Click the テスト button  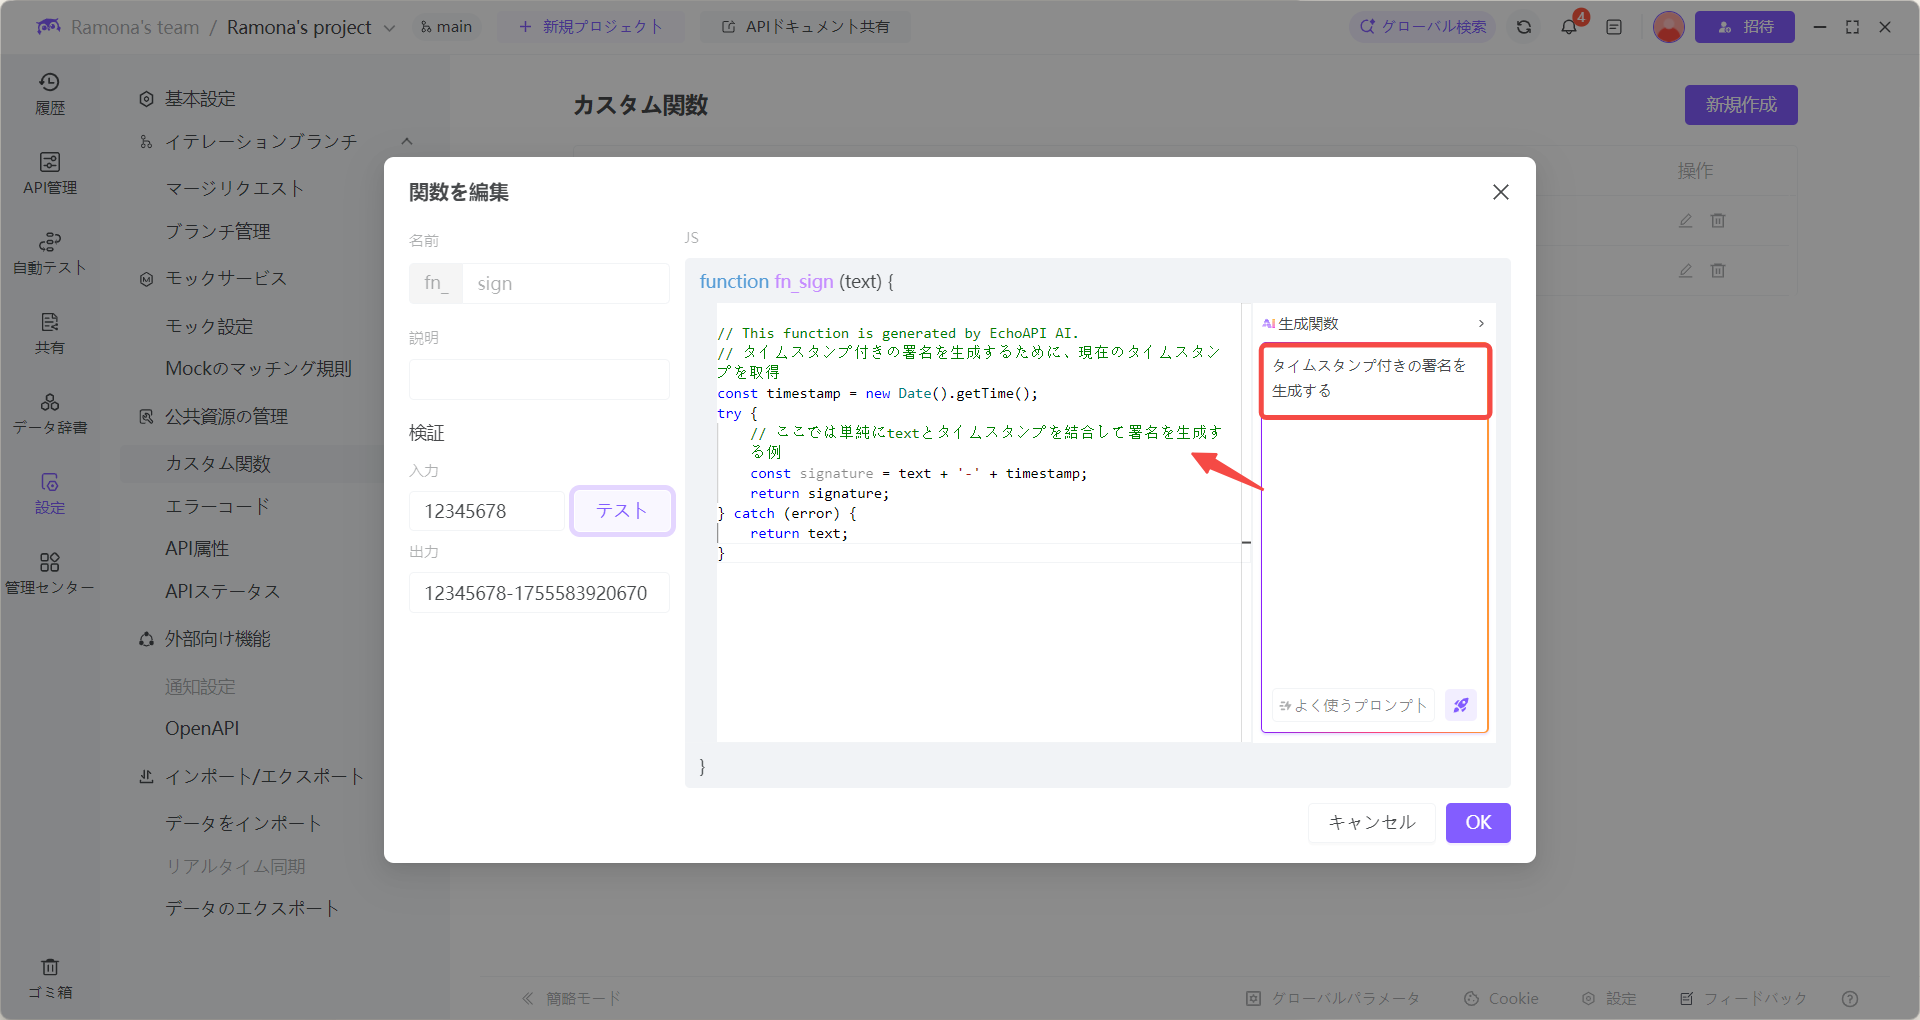pyautogui.click(x=622, y=511)
